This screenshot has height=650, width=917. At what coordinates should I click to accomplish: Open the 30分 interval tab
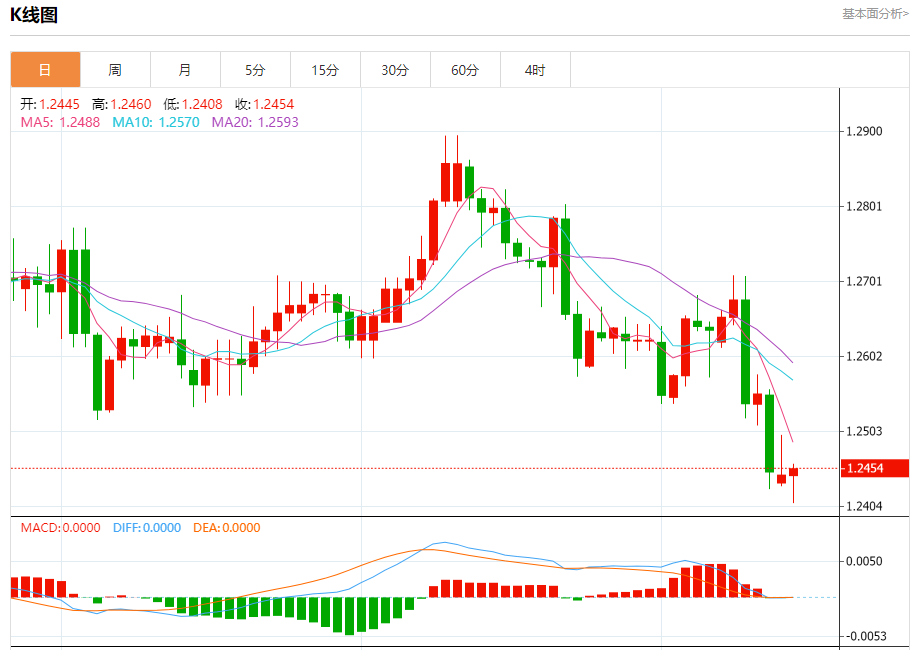tap(395, 70)
